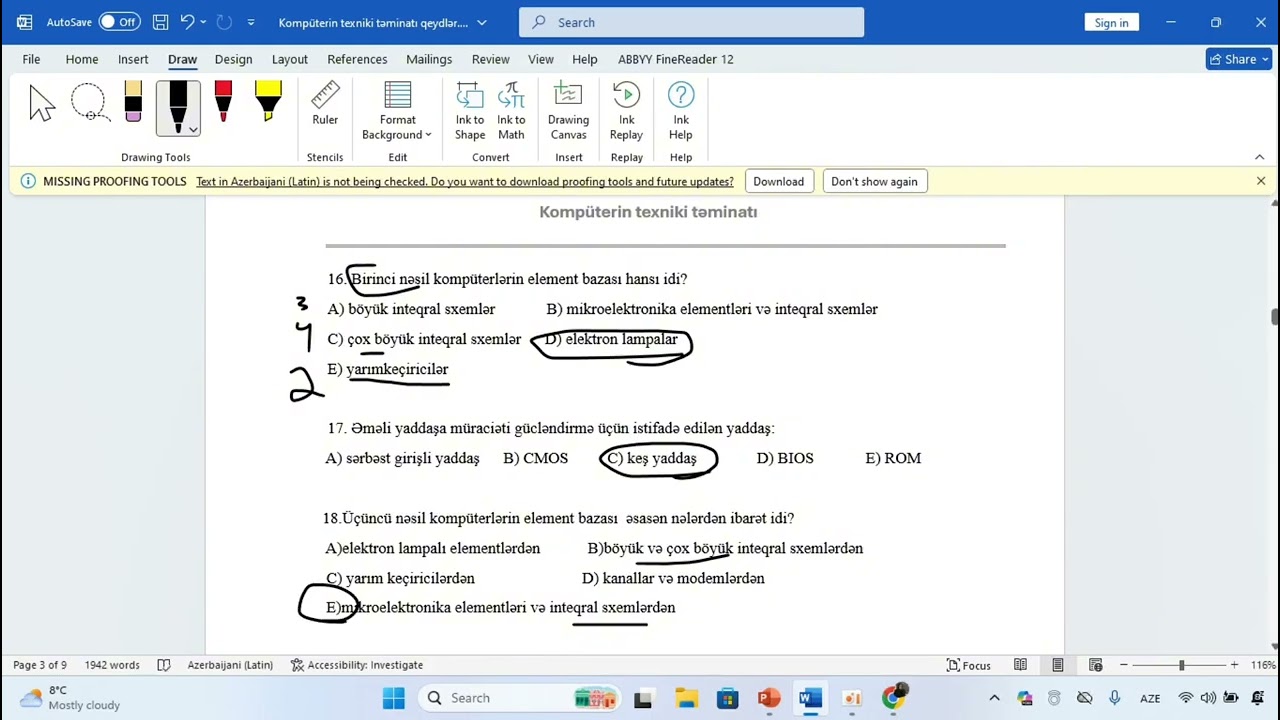Open Format Background options
Screen dimensions: 1280x720
point(397,111)
